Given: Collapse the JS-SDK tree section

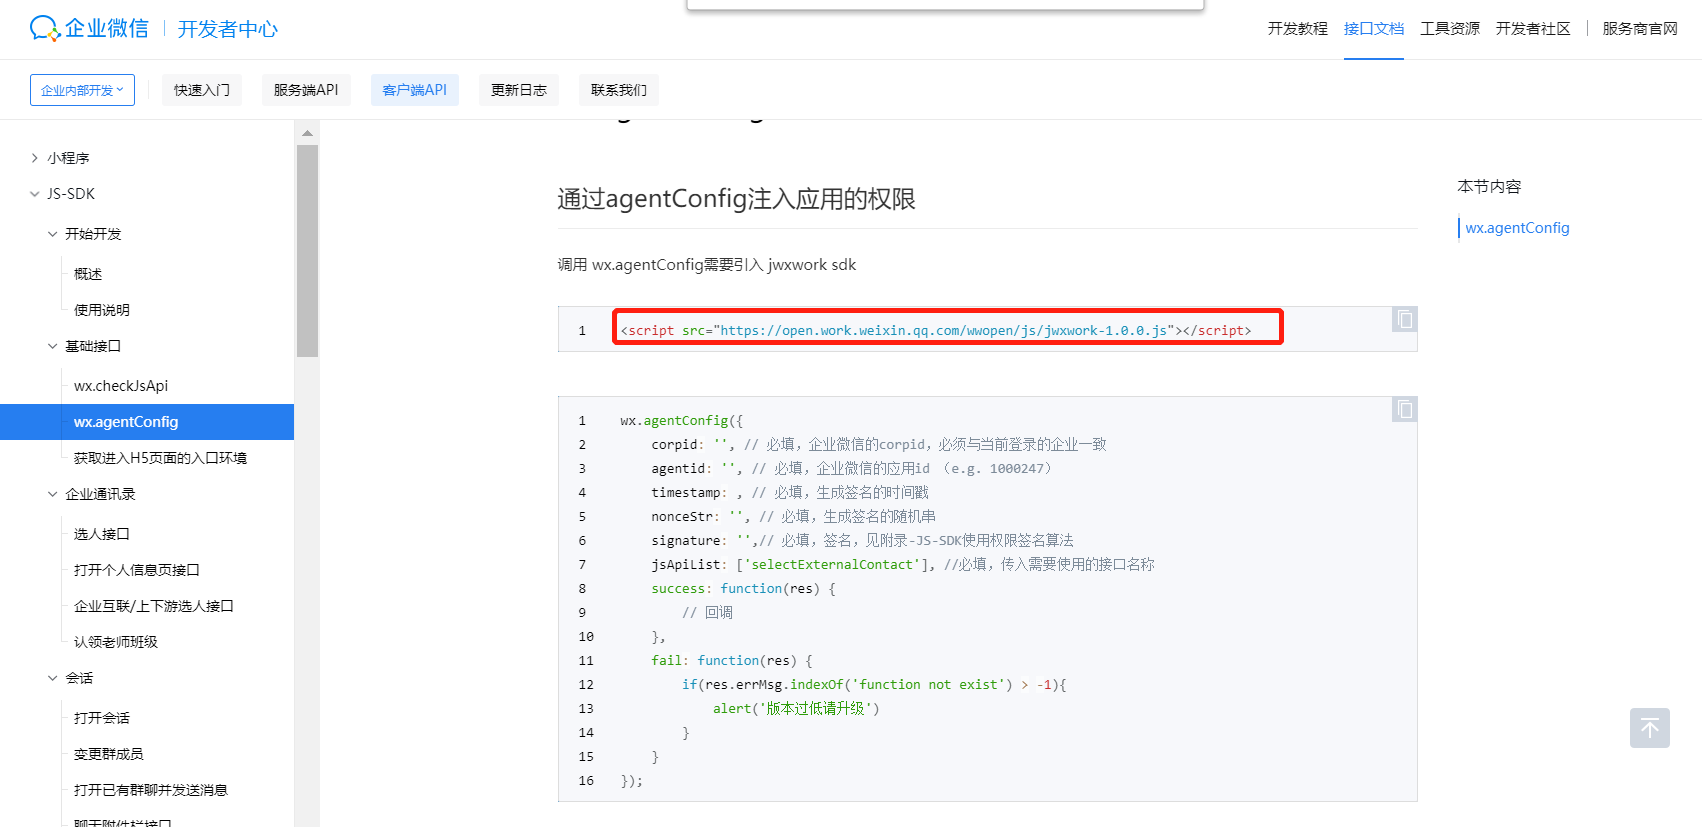Looking at the screenshot, I should click(35, 194).
